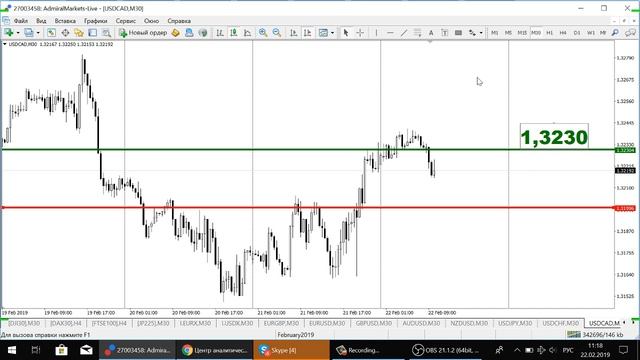Image resolution: width=640 pixels, height=360 pixels.
Task: Open the profiles icon
Action: tap(29, 33)
